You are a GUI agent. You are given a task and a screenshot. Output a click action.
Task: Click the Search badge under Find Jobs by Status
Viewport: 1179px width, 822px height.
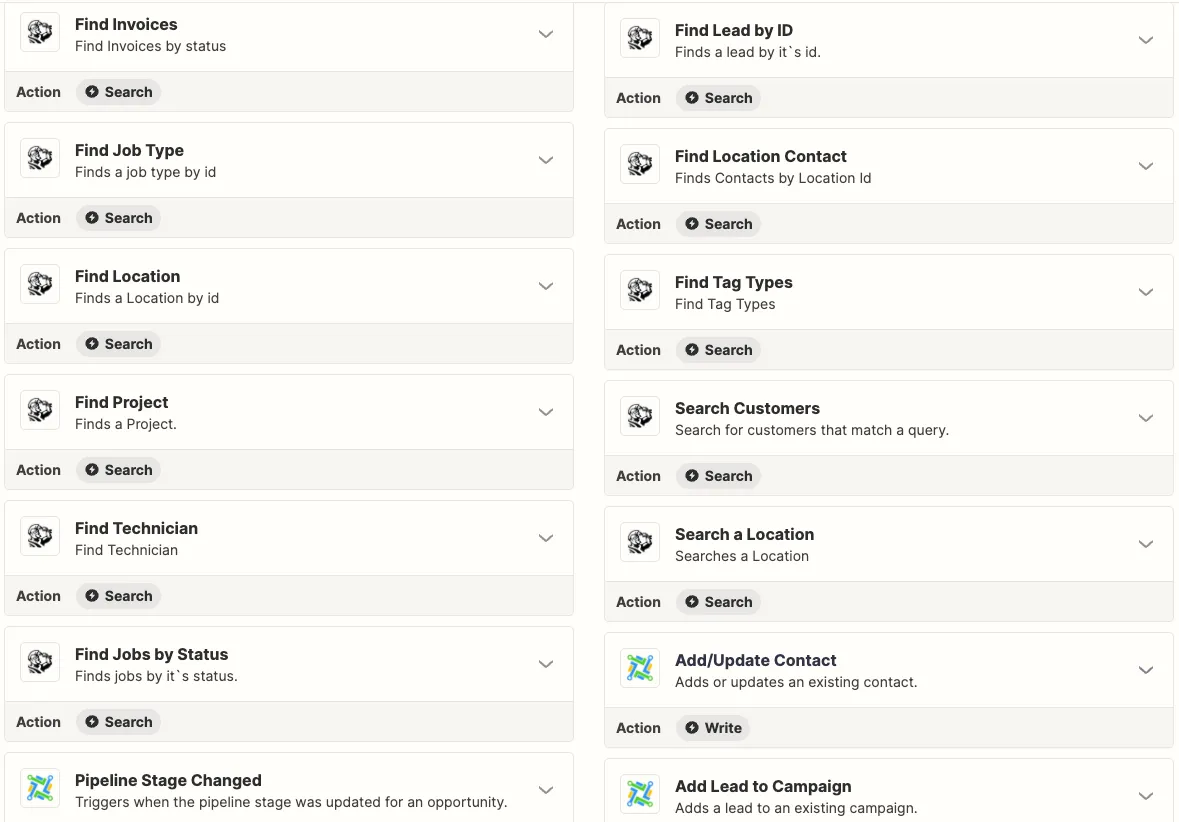(119, 722)
